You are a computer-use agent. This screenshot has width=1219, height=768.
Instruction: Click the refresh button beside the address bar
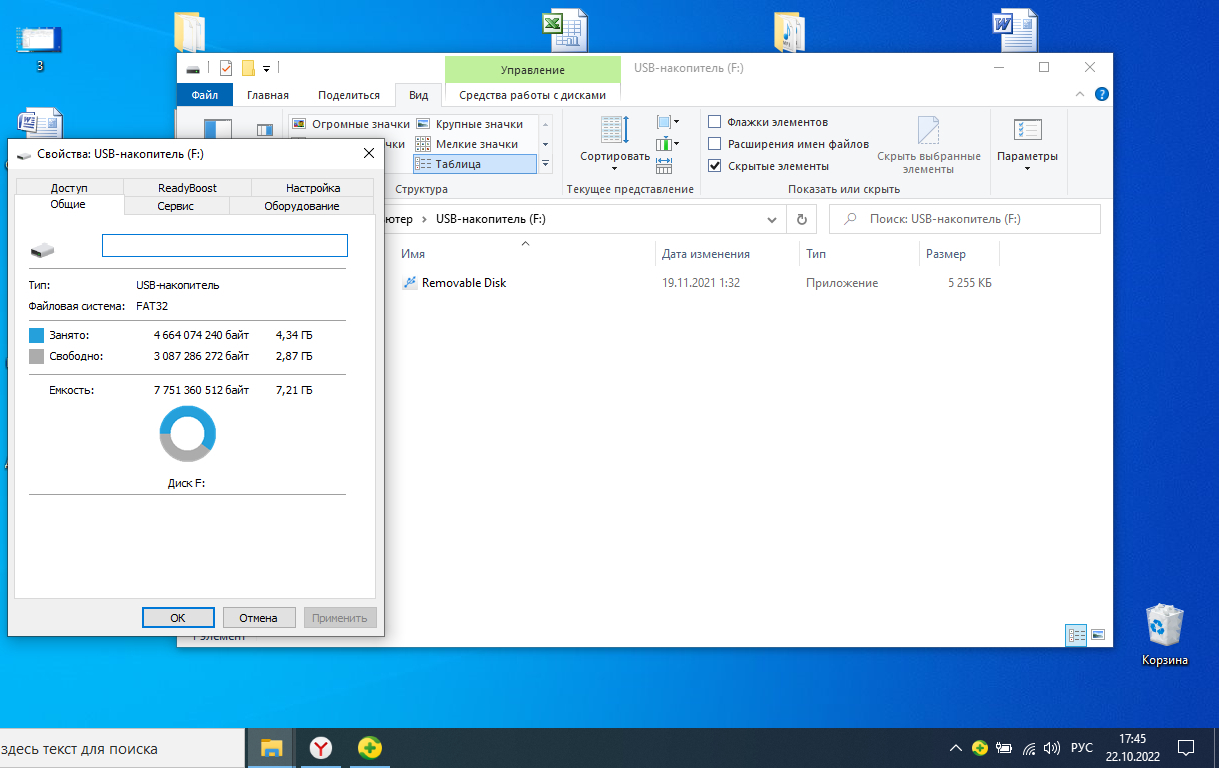tap(801, 219)
